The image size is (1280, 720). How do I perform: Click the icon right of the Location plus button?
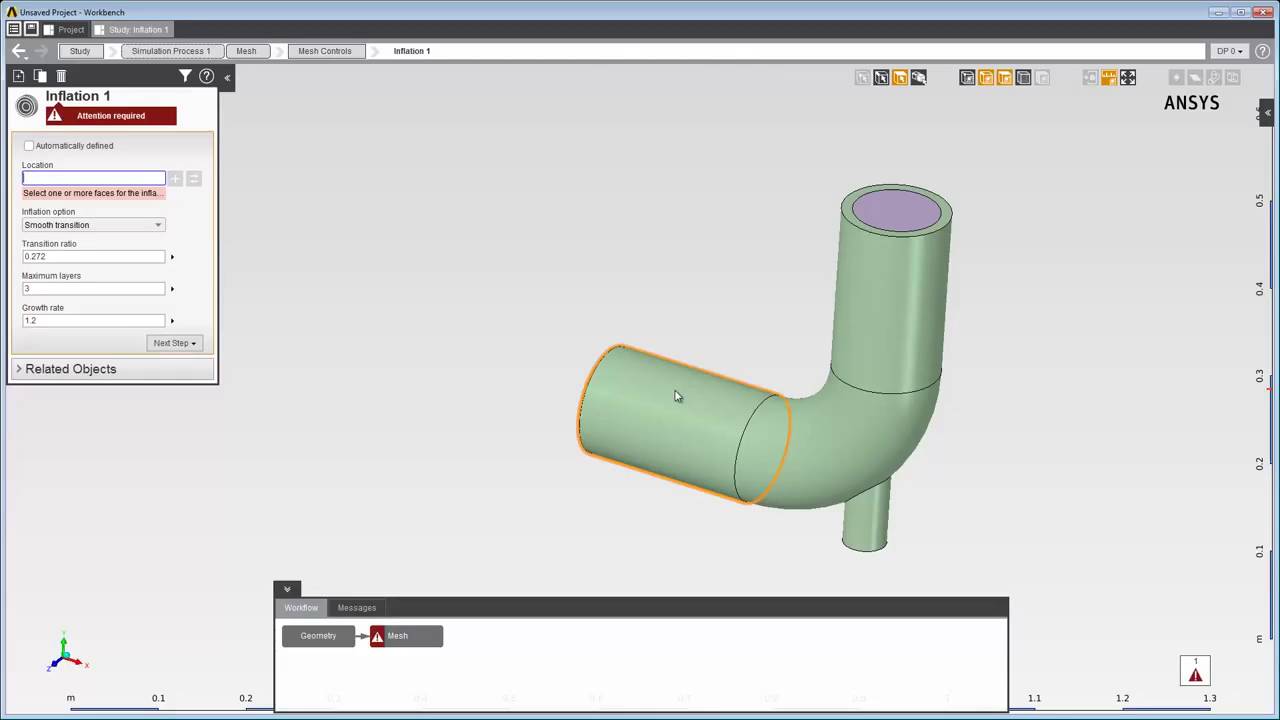pyautogui.click(x=194, y=178)
